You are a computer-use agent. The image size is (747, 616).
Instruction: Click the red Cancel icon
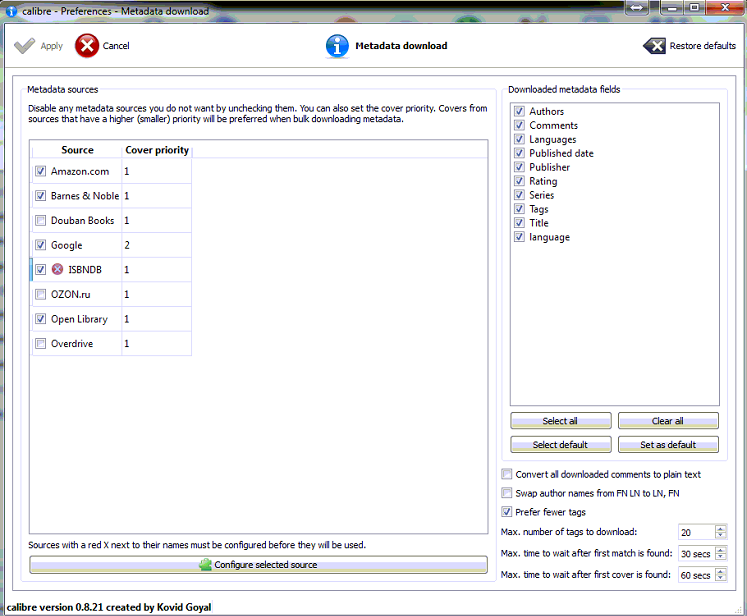[87, 46]
